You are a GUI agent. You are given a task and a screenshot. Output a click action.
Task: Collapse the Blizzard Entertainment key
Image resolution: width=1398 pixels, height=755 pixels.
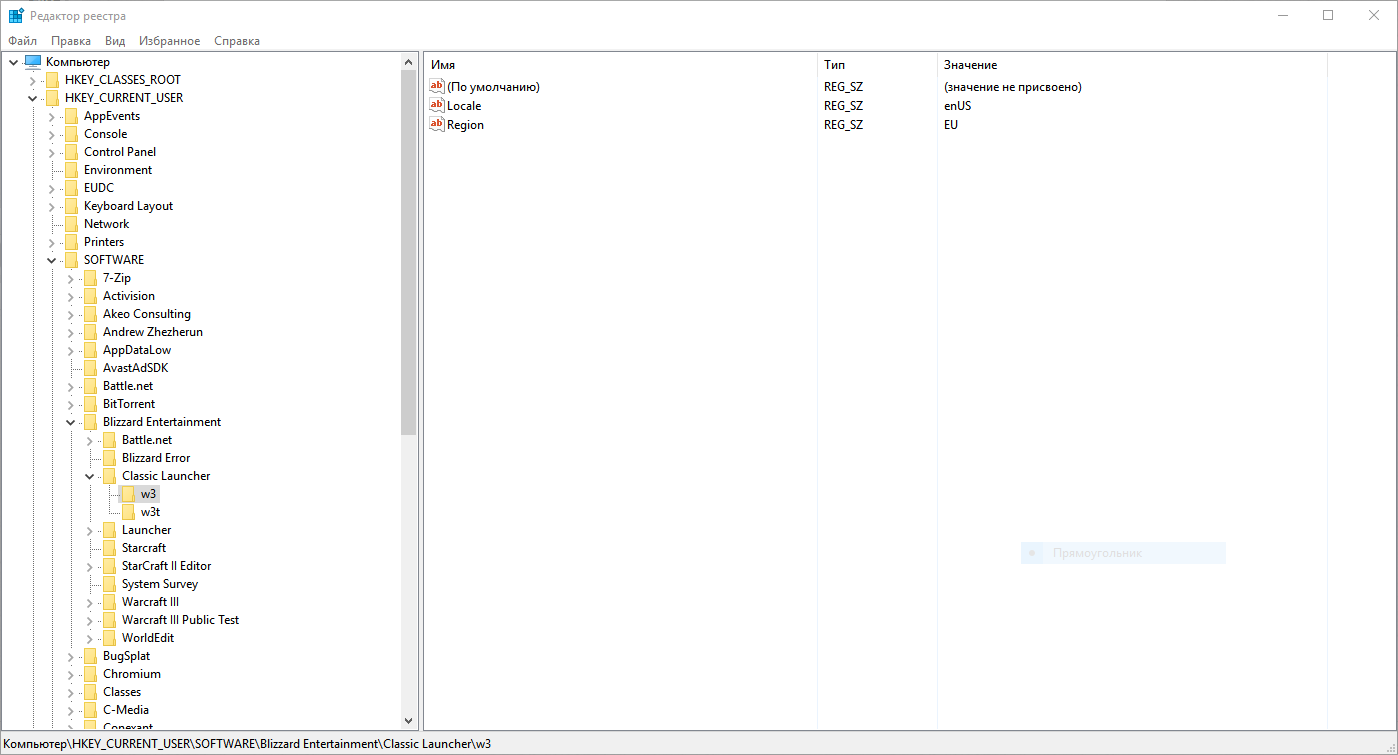pyautogui.click(x=70, y=422)
